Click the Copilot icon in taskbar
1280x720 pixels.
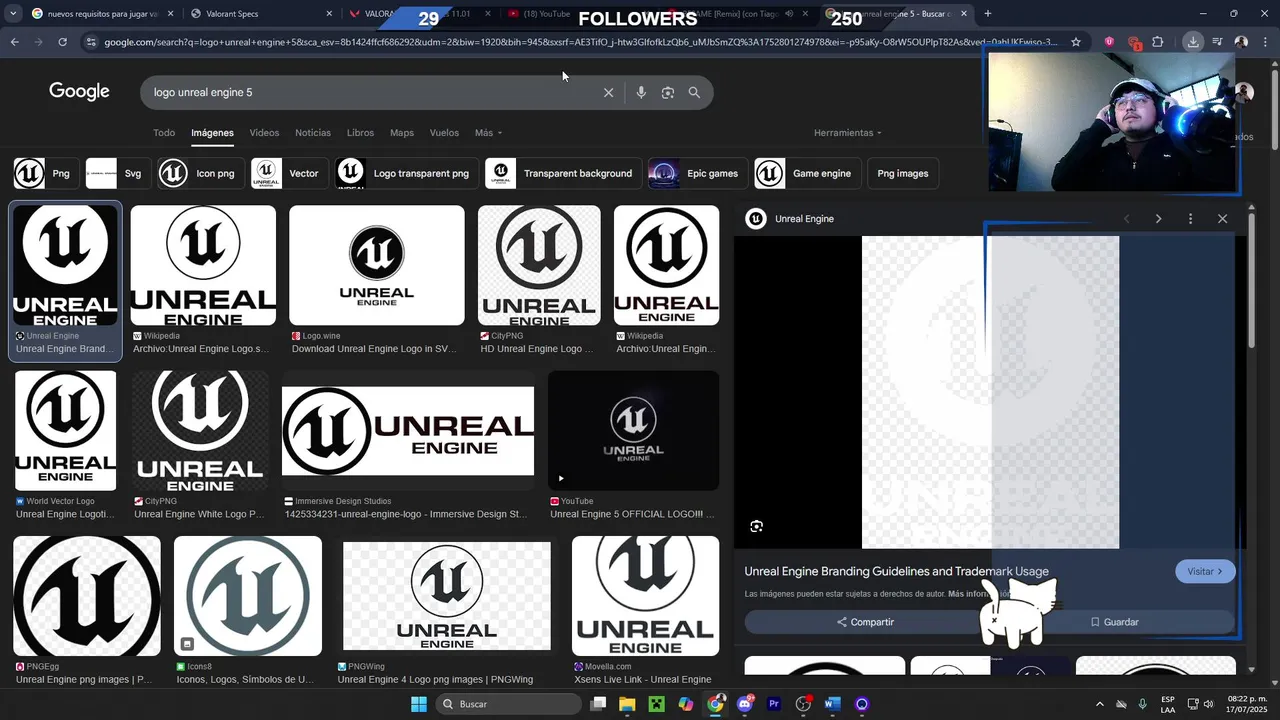coord(685,704)
